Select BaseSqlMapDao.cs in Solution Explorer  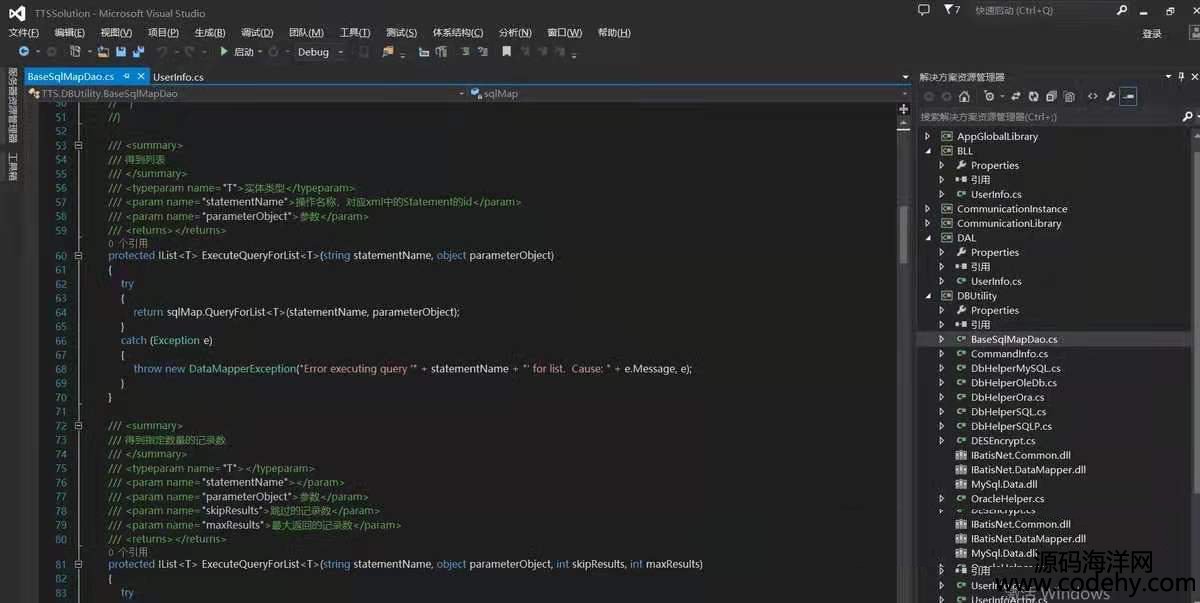coord(1013,339)
